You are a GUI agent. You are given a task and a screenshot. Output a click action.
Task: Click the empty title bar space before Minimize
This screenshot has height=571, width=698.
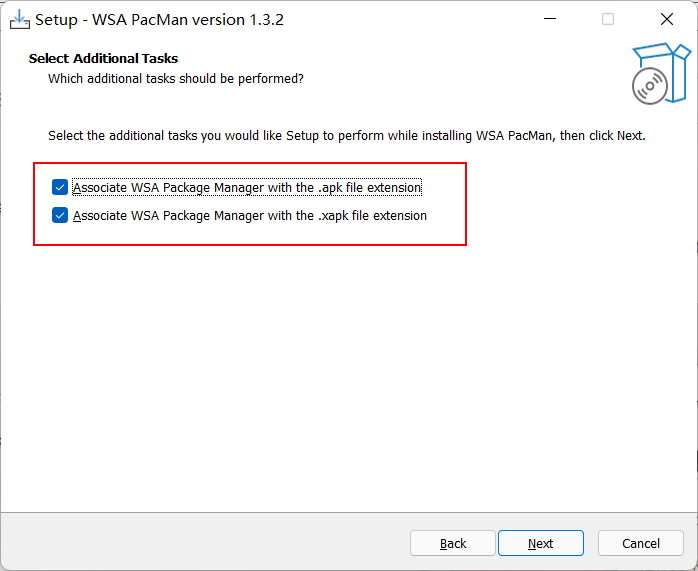[x=420, y=19]
